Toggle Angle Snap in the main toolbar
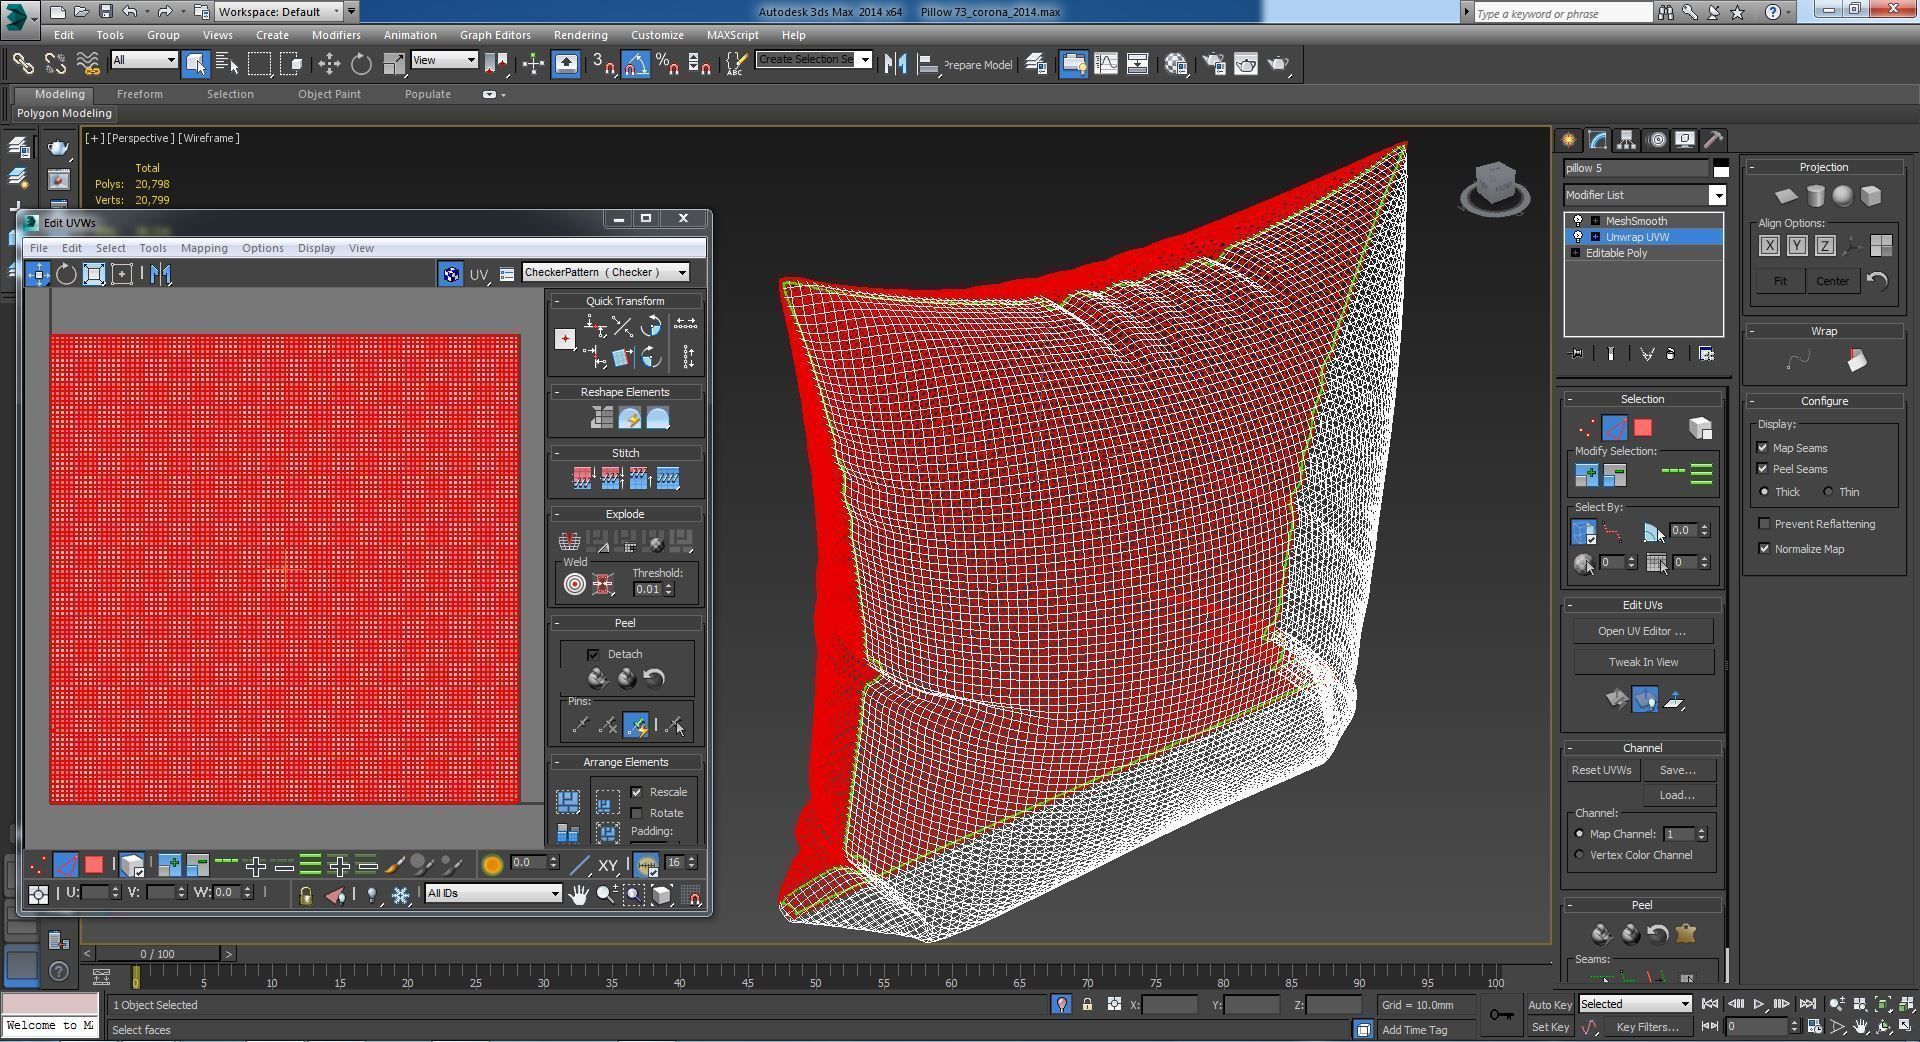Image resolution: width=1920 pixels, height=1042 pixels. [x=636, y=64]
